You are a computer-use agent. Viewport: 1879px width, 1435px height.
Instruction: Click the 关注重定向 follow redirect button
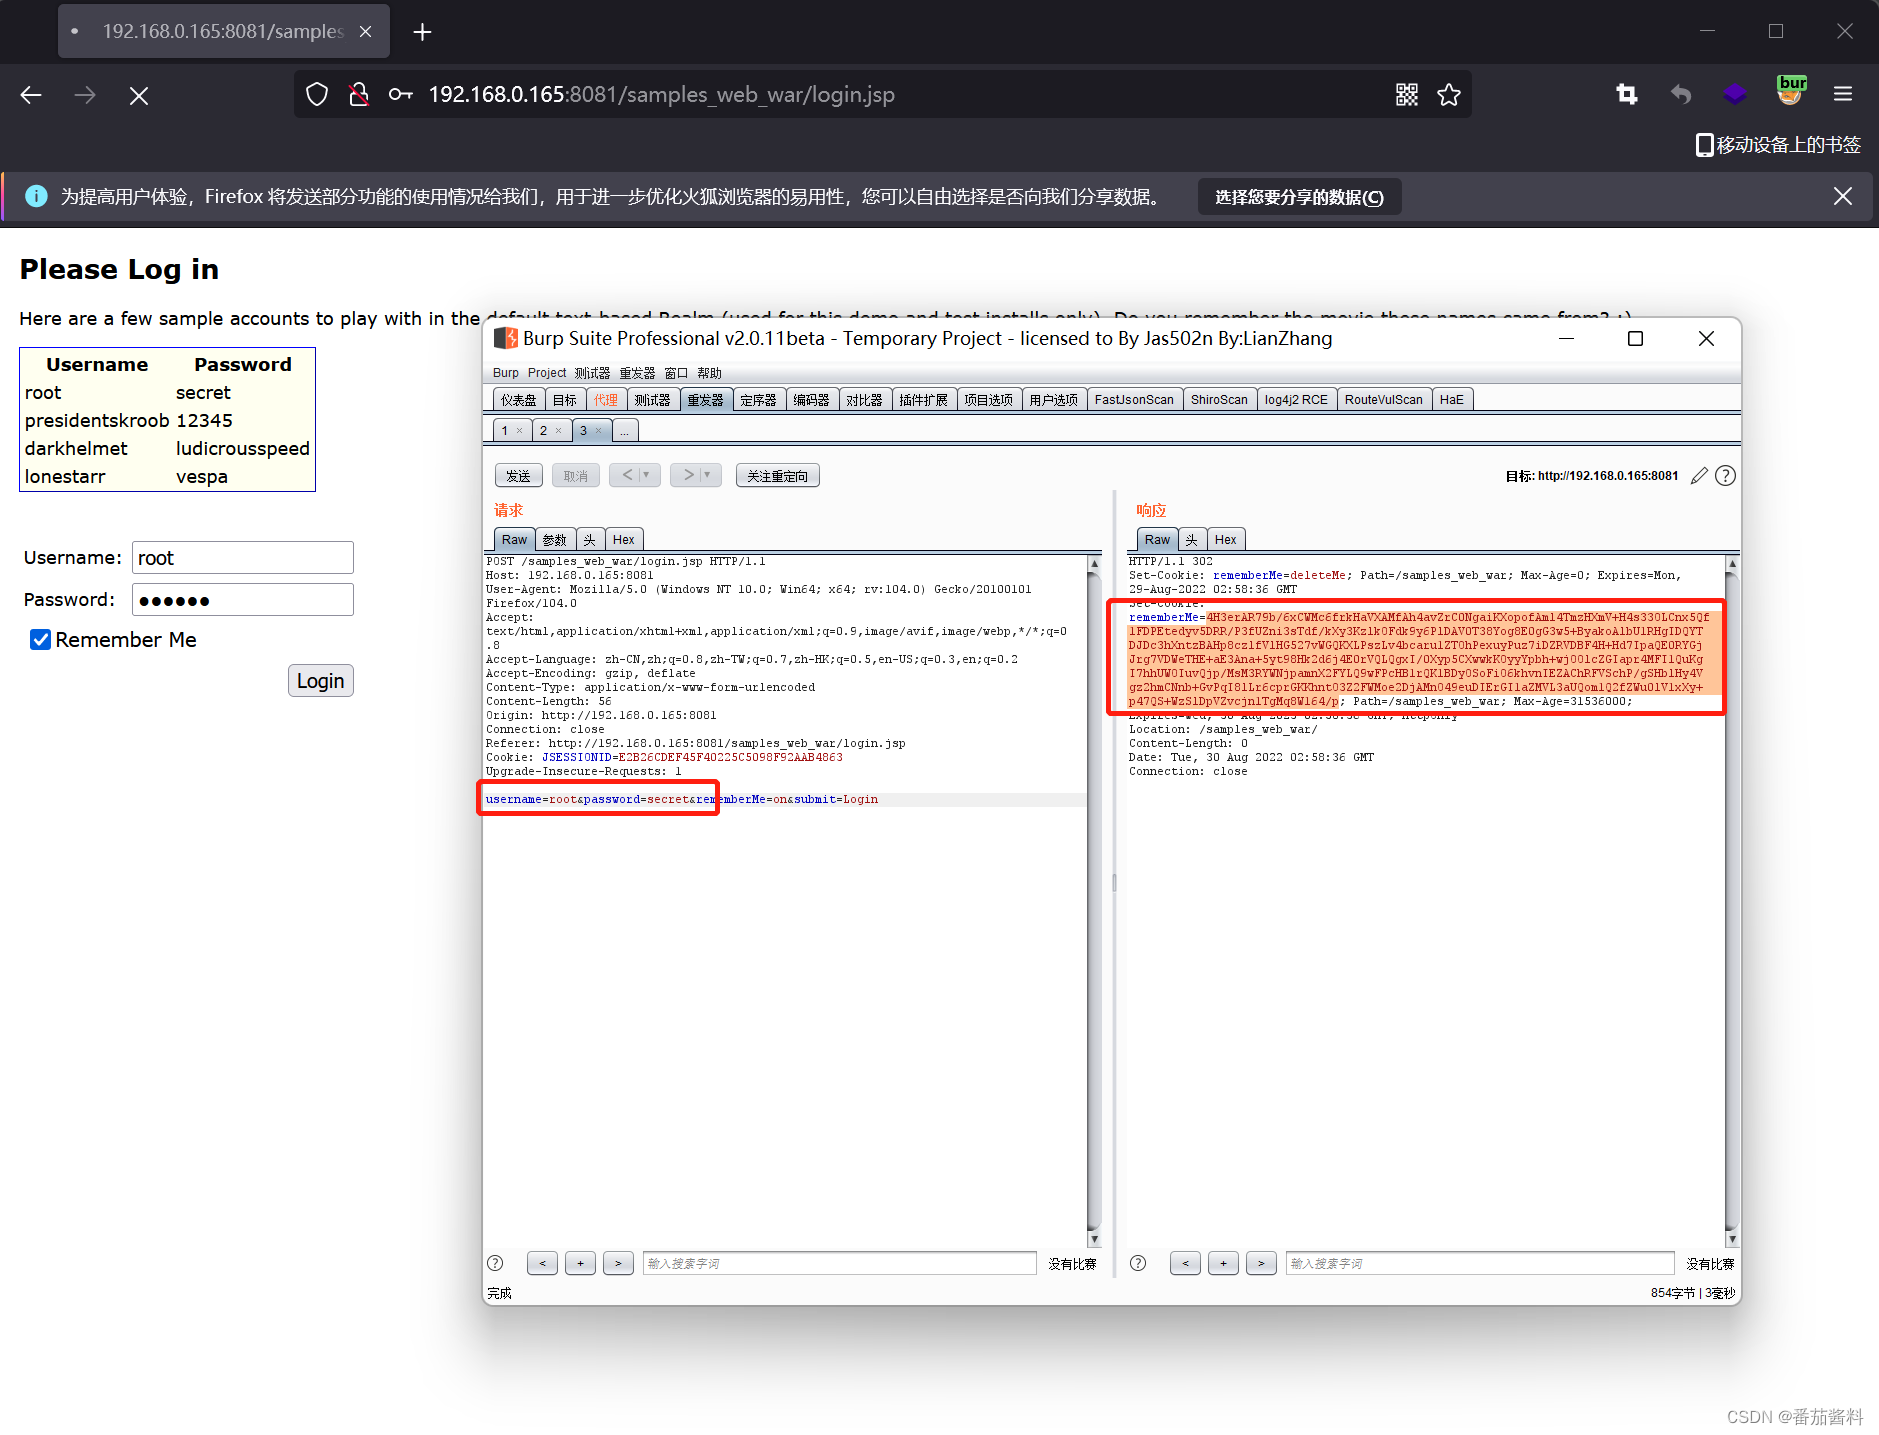point(777,476)
